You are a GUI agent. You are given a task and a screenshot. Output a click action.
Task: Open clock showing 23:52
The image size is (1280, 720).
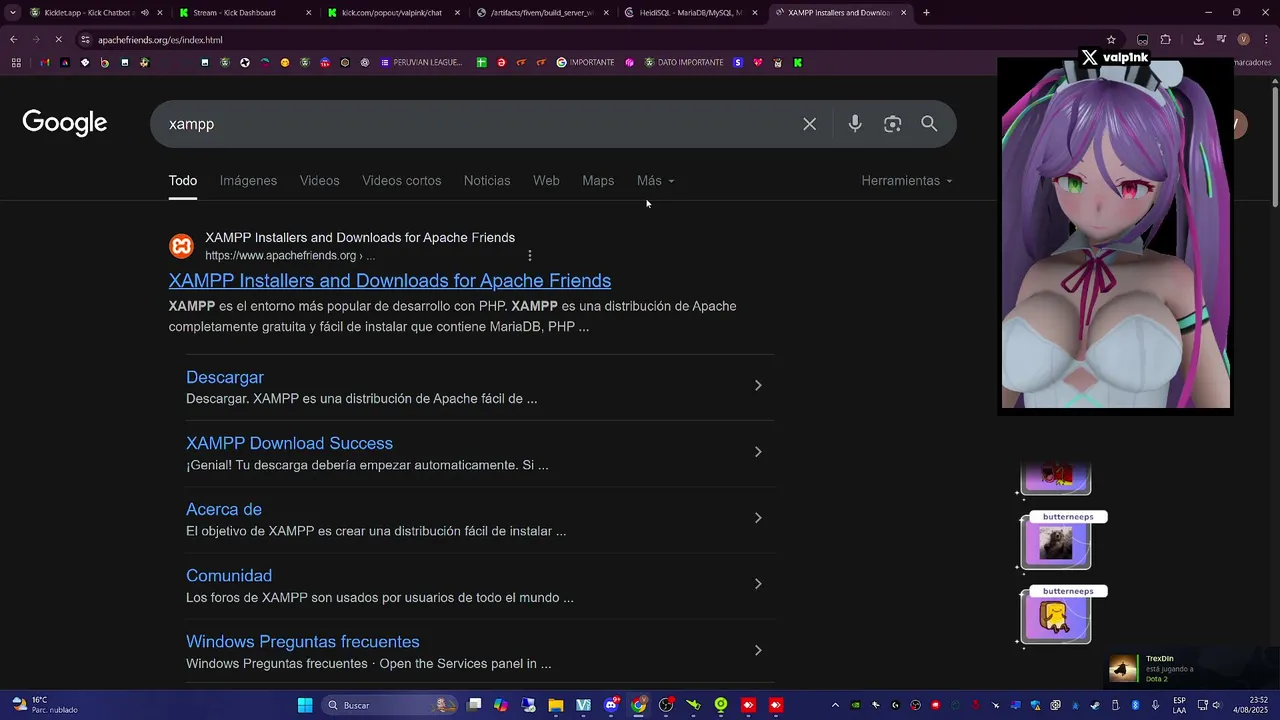pyautogui.click(x=1250, y=705)
